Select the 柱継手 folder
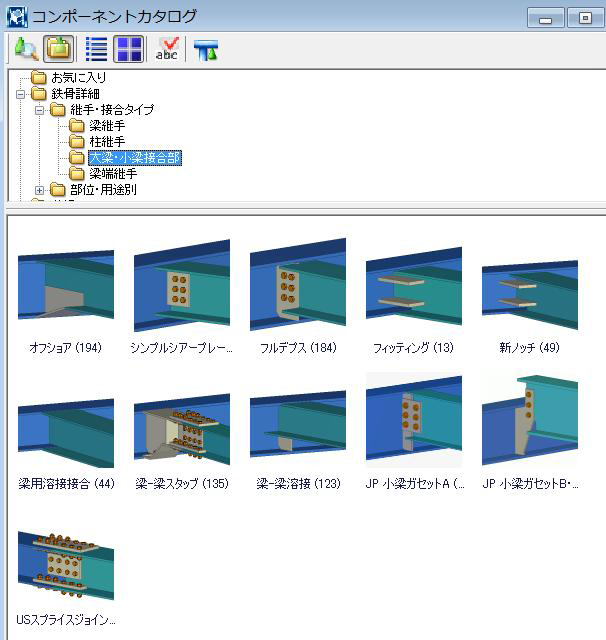This screenshot has width=606, height=640. click(x=106, y=142)
